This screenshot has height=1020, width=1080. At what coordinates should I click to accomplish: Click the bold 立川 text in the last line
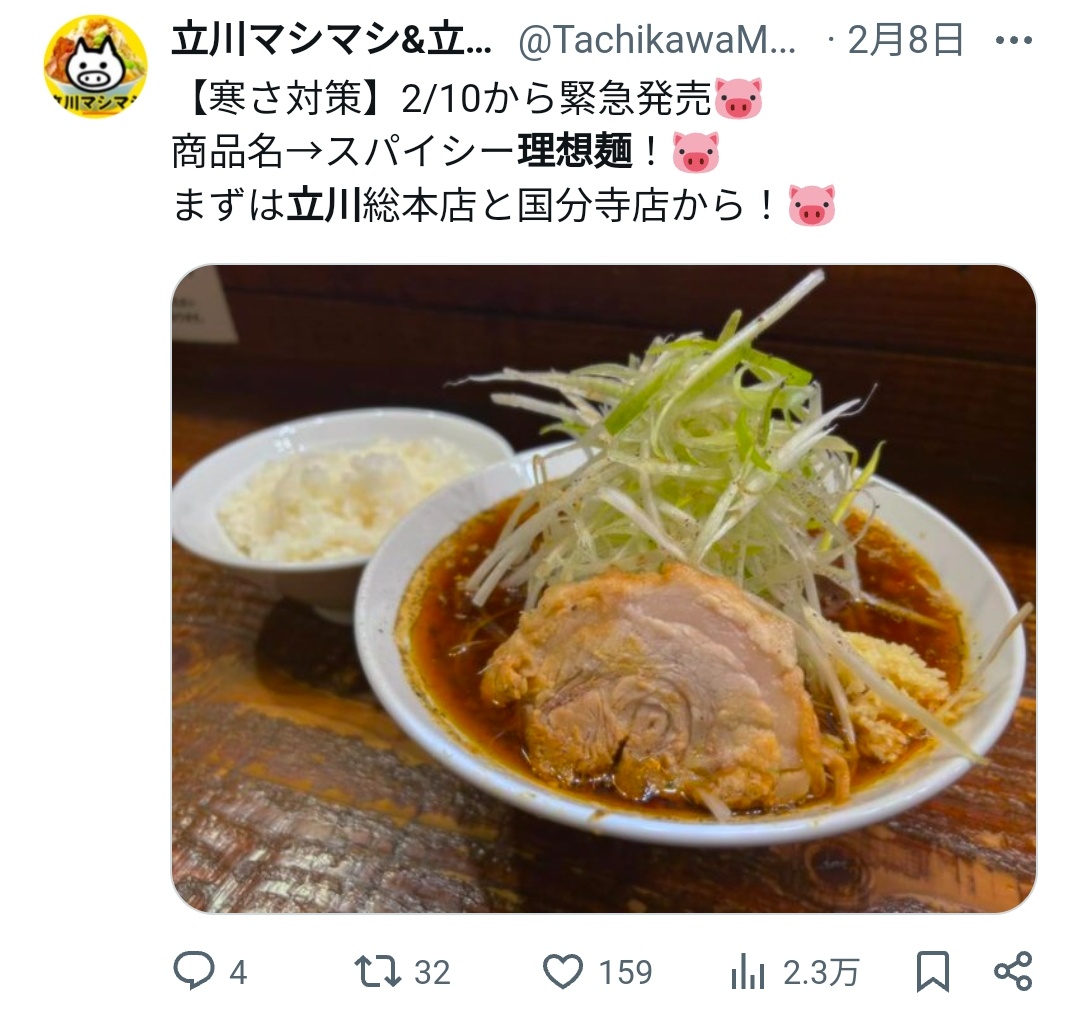[324, 205]
